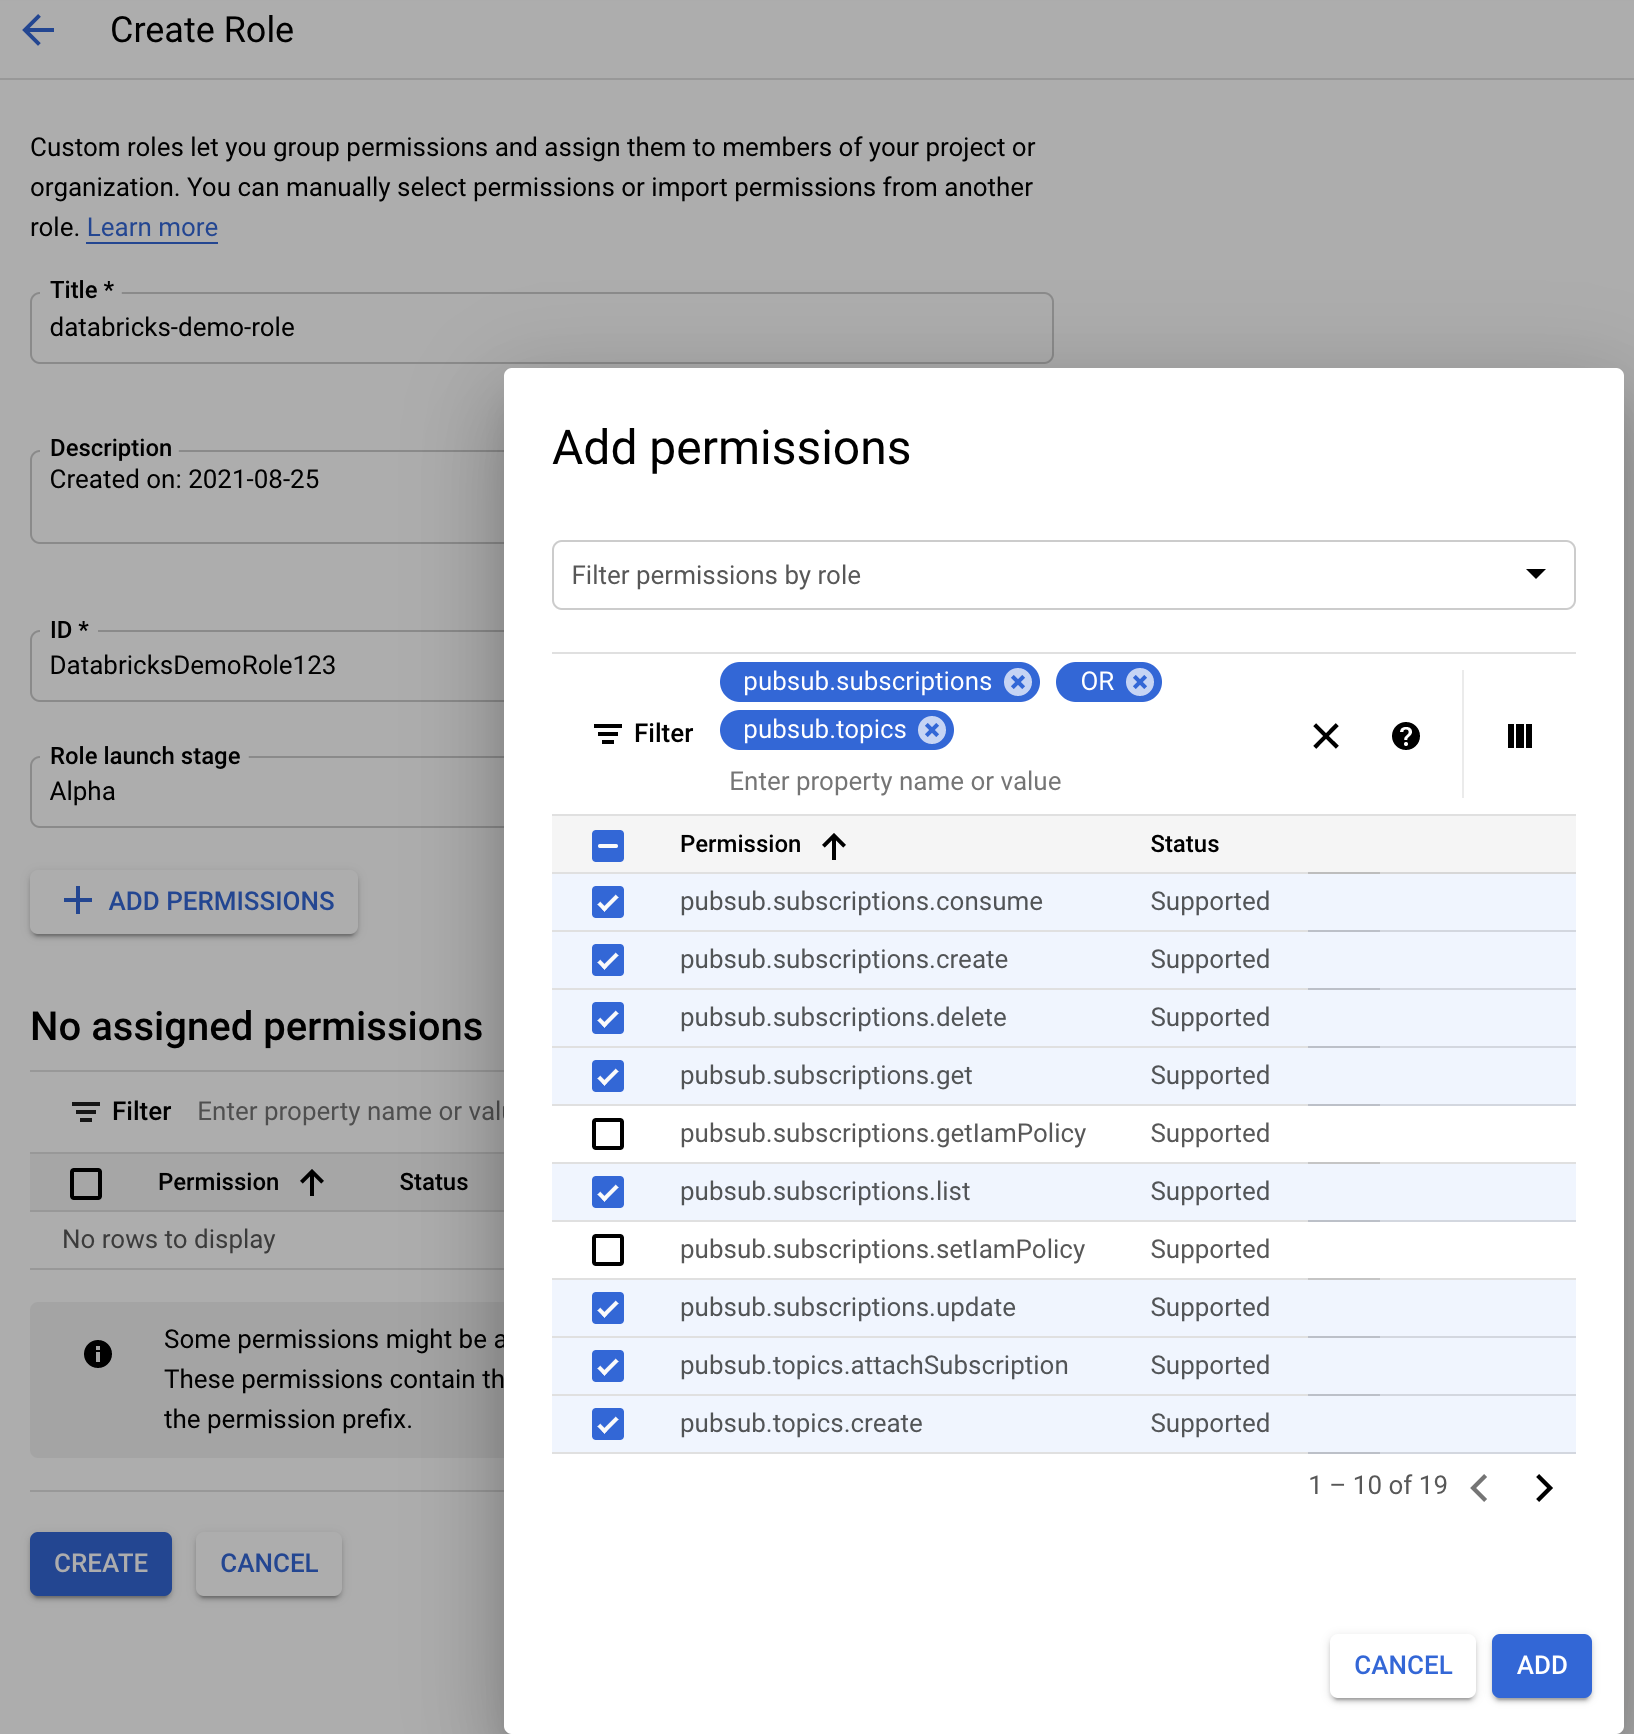
Task: Open the filter funnel in Add permissions dialog
Action: [642, 733]
